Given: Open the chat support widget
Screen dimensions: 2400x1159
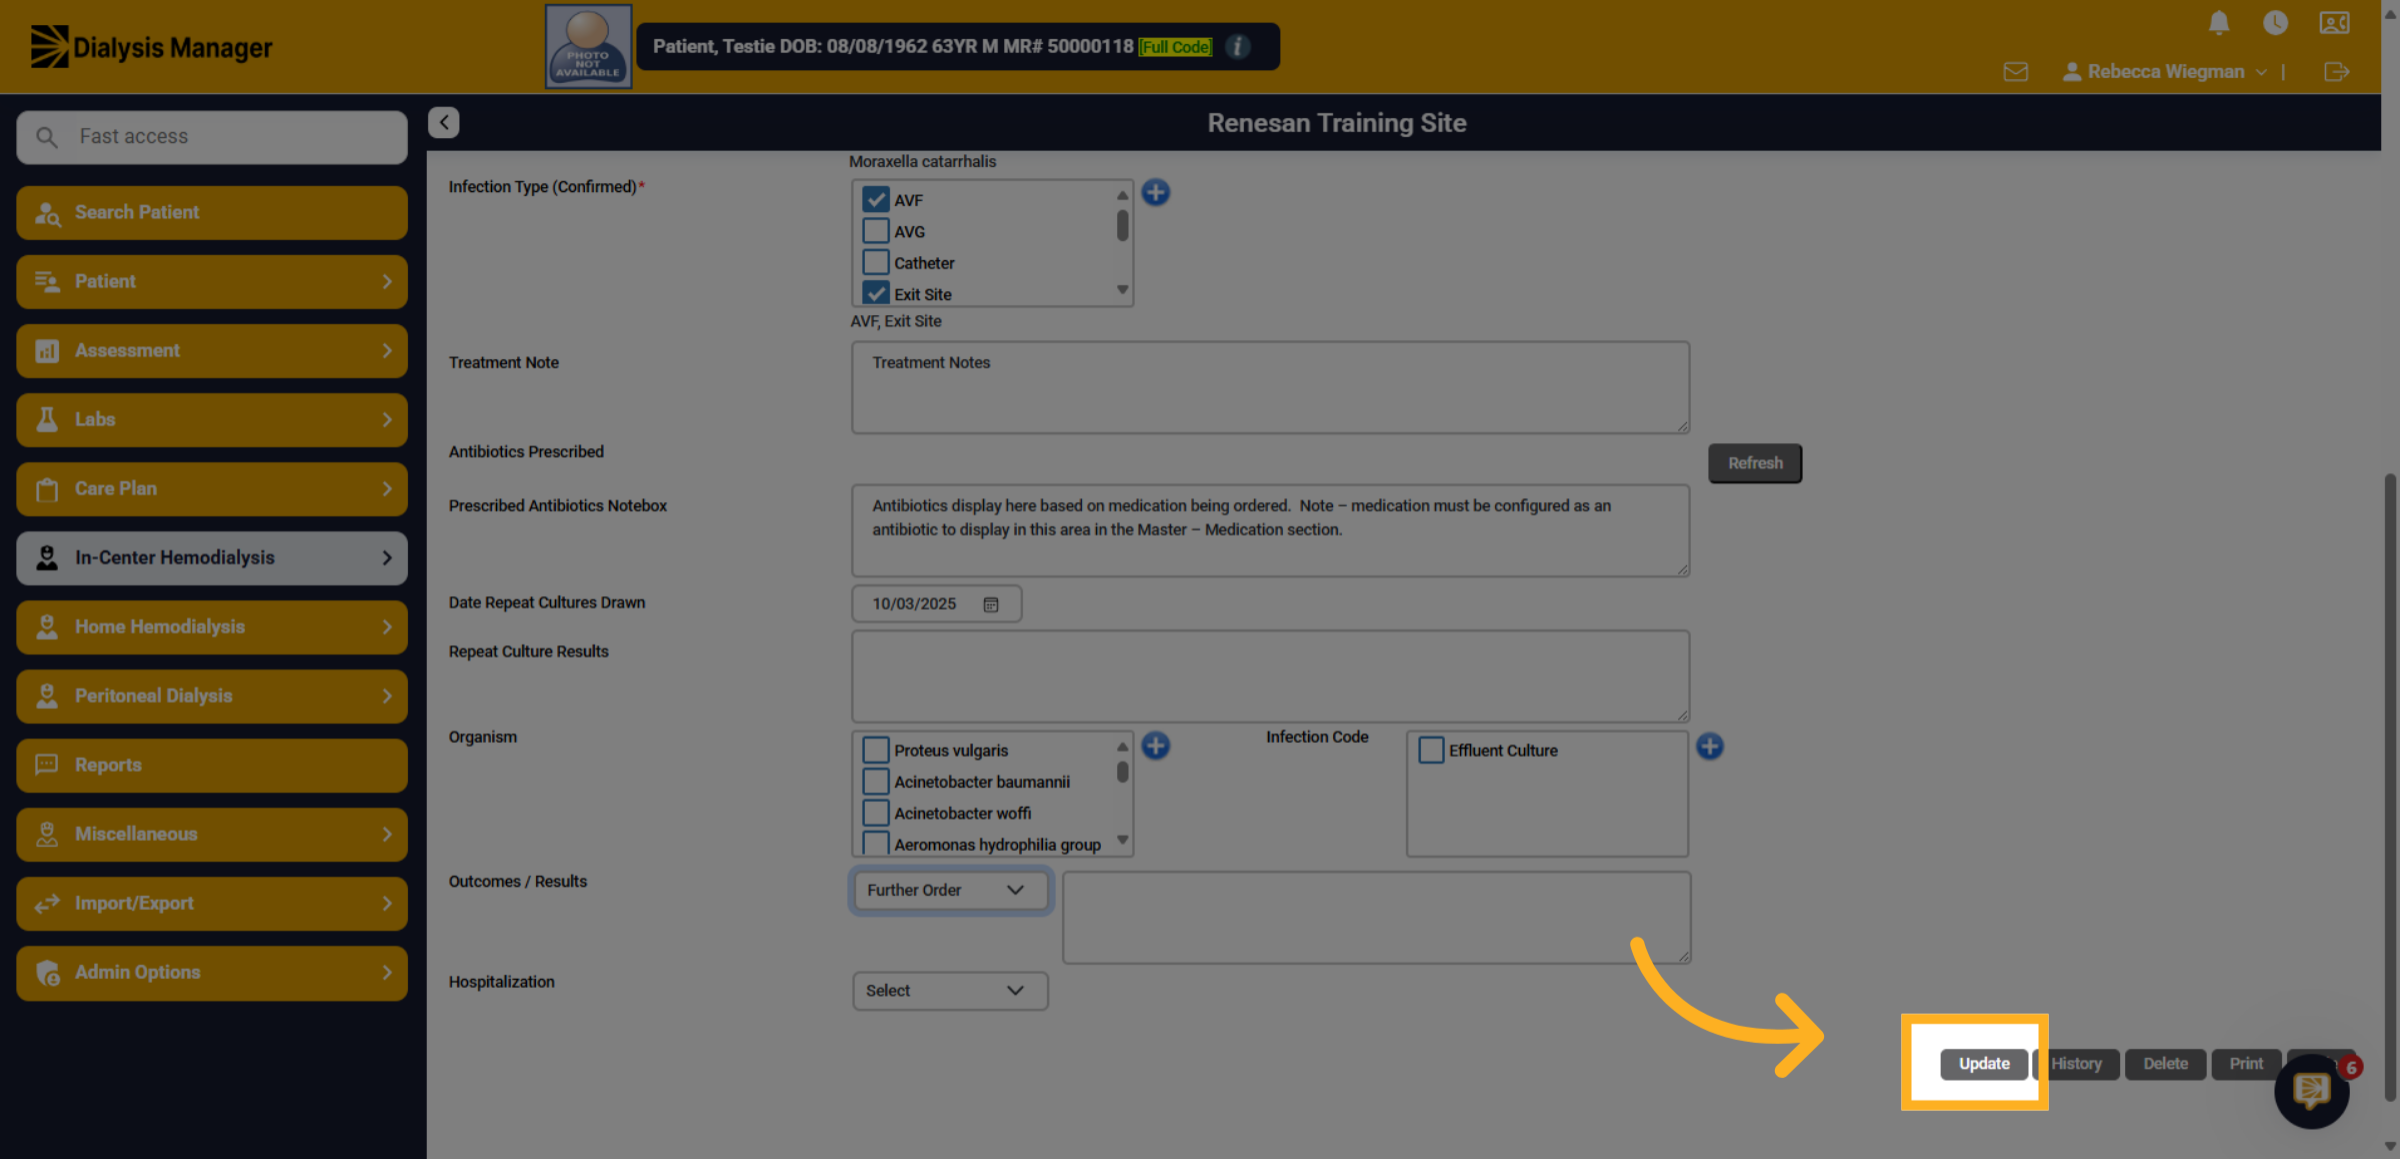Looking at the screenshot, I should pyautogui.click(x=2311, y=1091).
